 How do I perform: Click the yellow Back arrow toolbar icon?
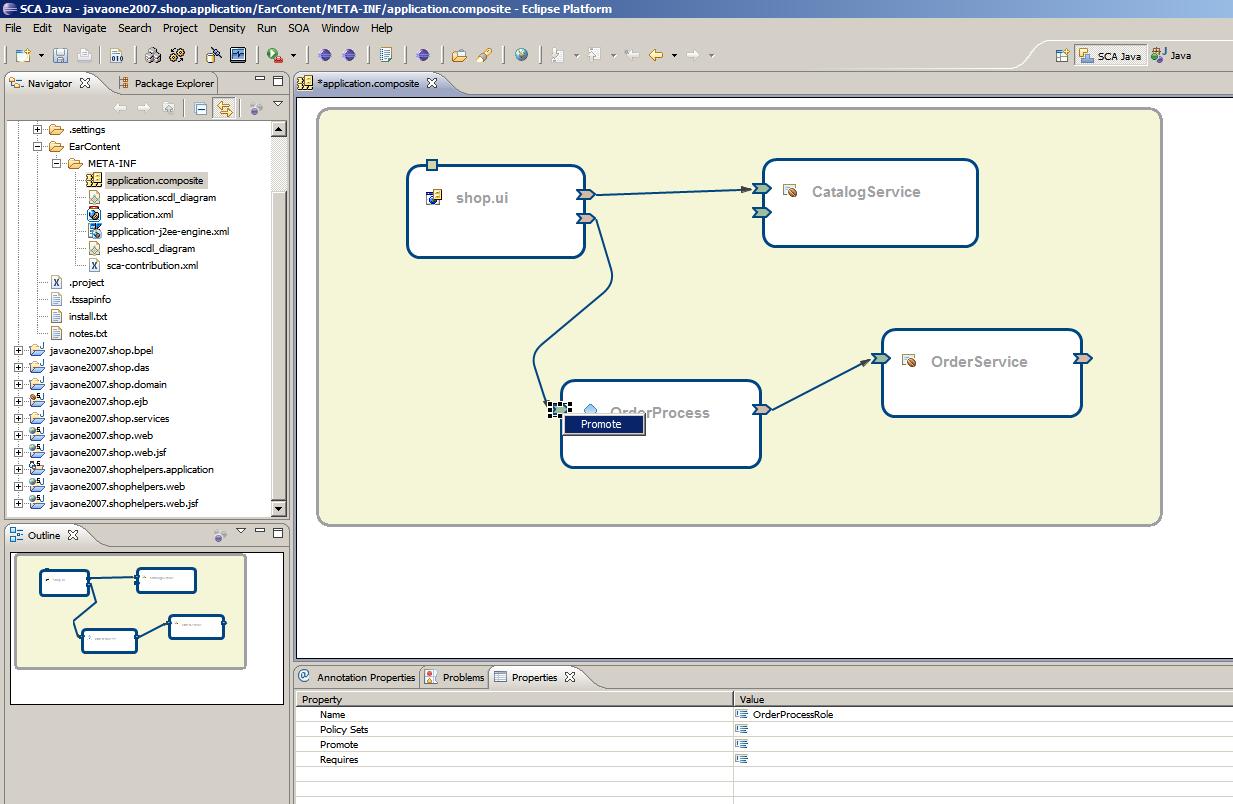pos(656,56)
